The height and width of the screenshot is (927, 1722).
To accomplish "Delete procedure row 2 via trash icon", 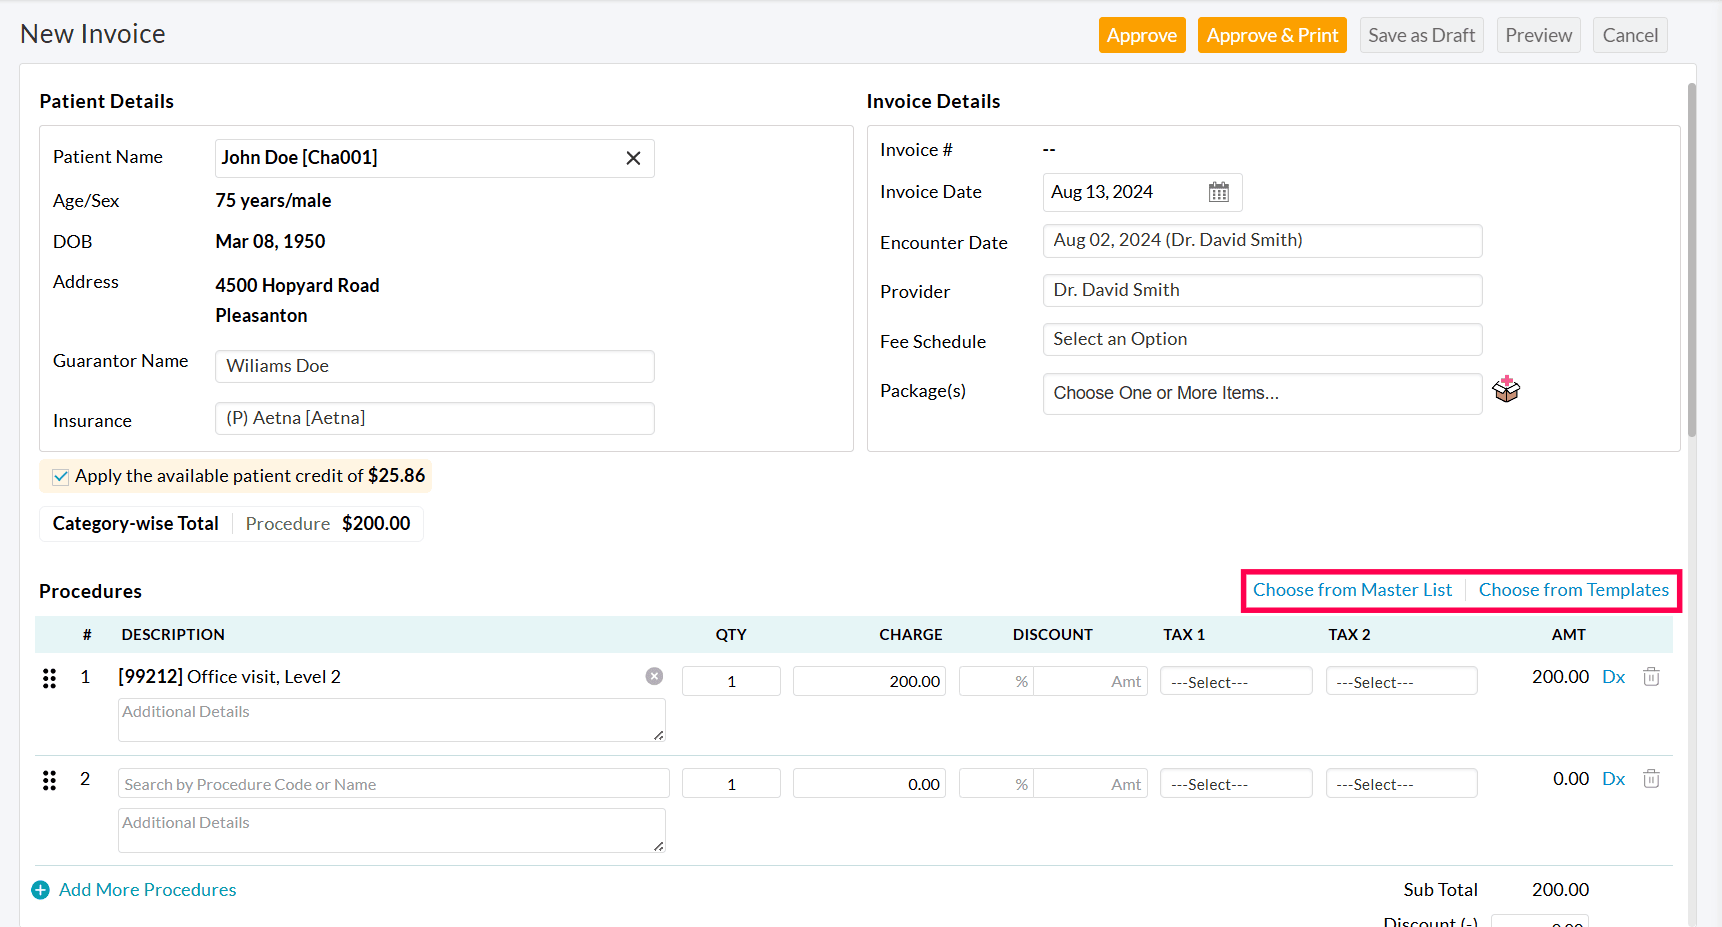I will pyautogui.click(x=1651, y=778).
